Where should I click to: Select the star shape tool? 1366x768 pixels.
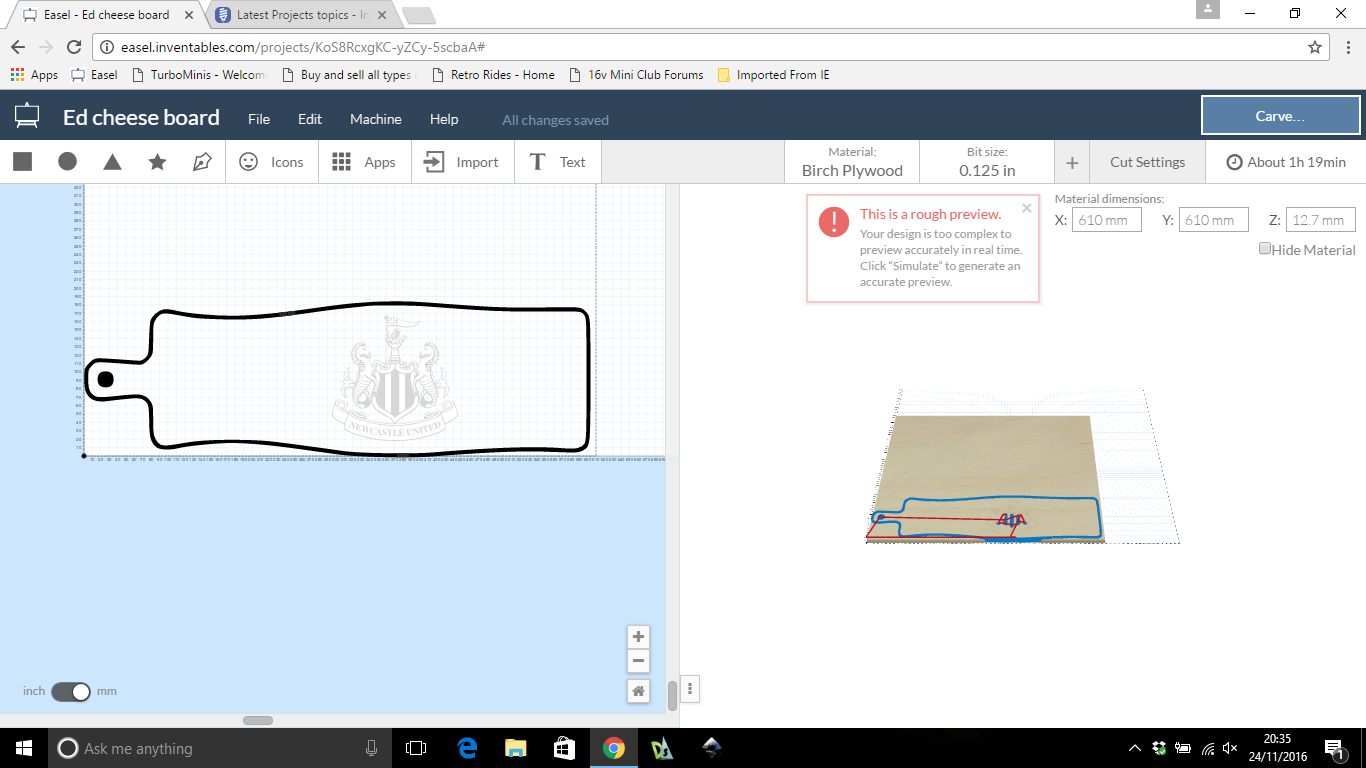click(157, 162)
